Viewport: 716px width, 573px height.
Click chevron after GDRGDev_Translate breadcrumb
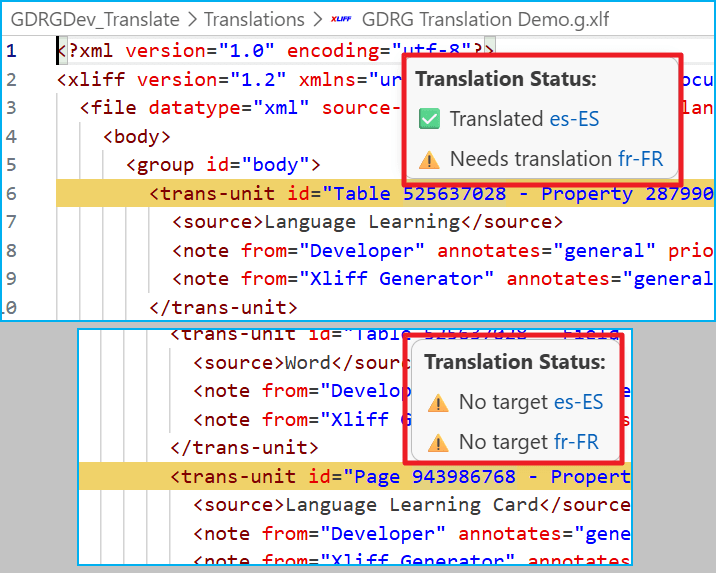coord(191,19)
